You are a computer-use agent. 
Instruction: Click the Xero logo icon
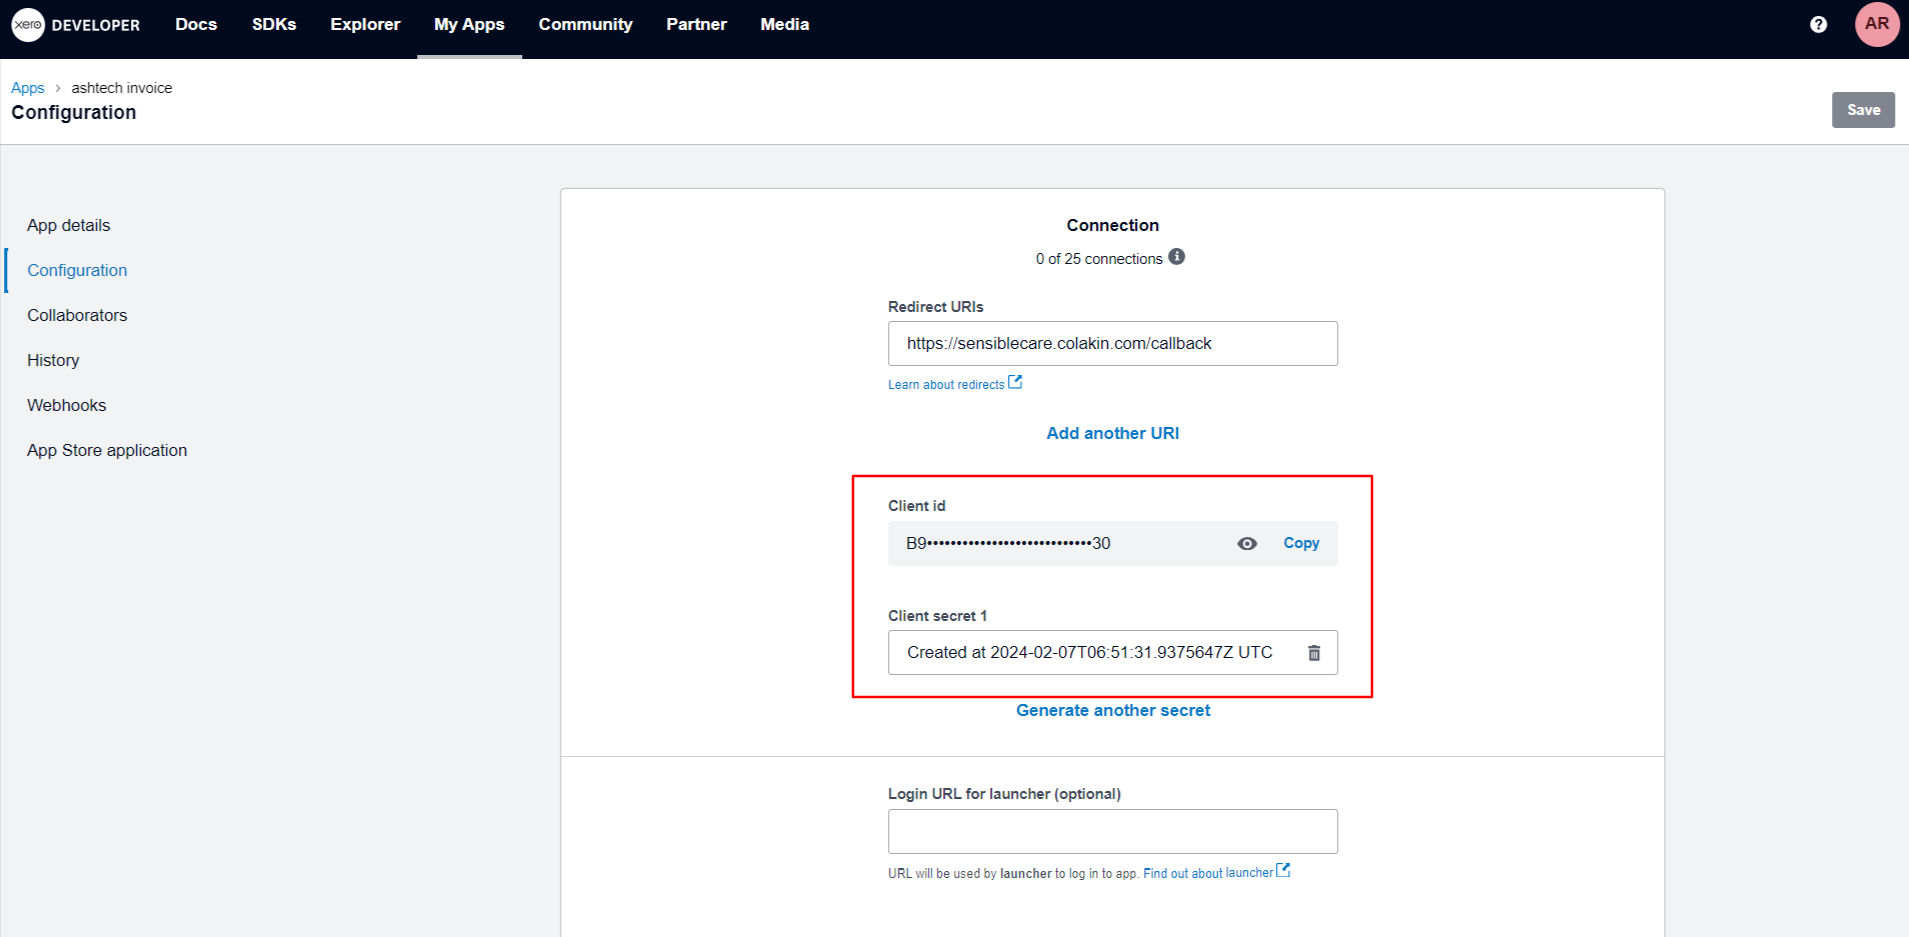[28, 25]
